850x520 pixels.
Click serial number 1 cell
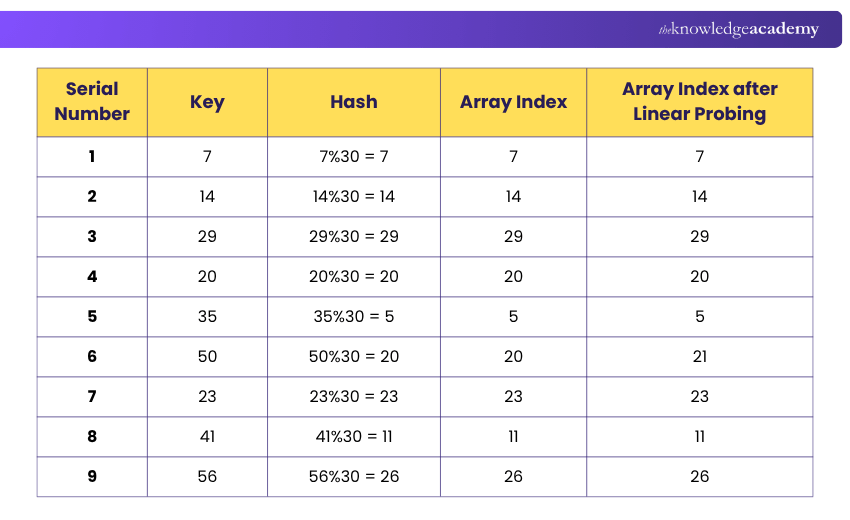[x=92, y=157]
